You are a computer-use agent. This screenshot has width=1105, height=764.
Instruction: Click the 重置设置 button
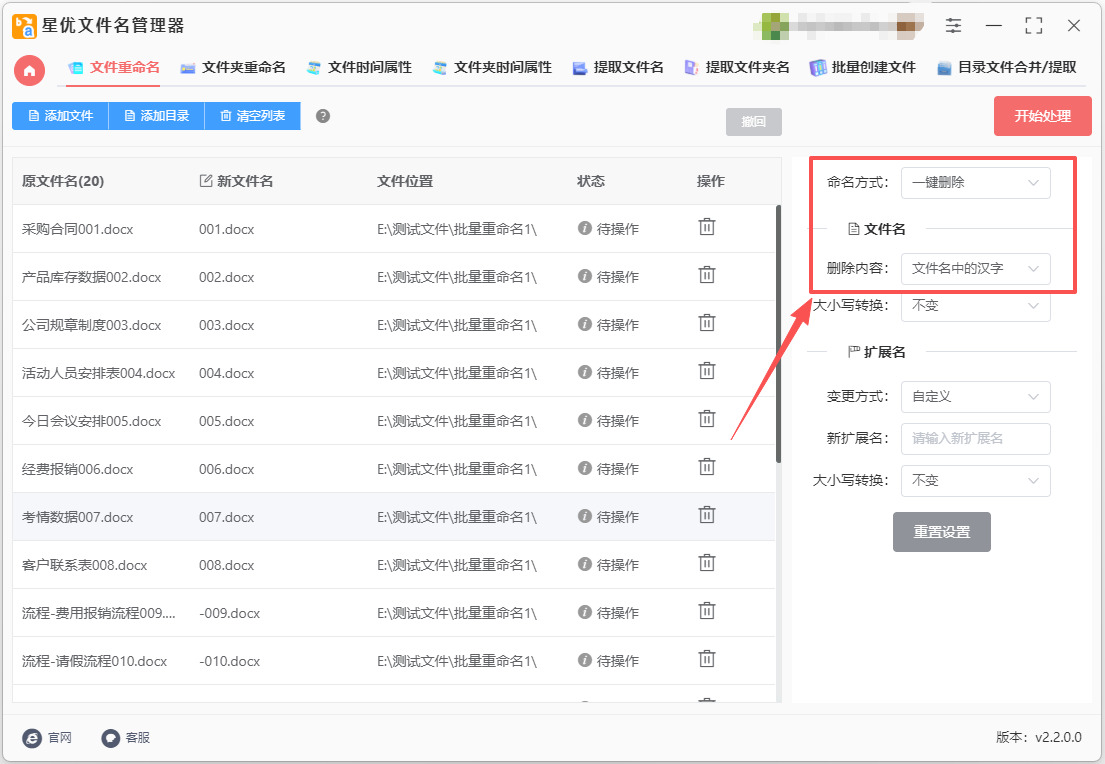941,532
